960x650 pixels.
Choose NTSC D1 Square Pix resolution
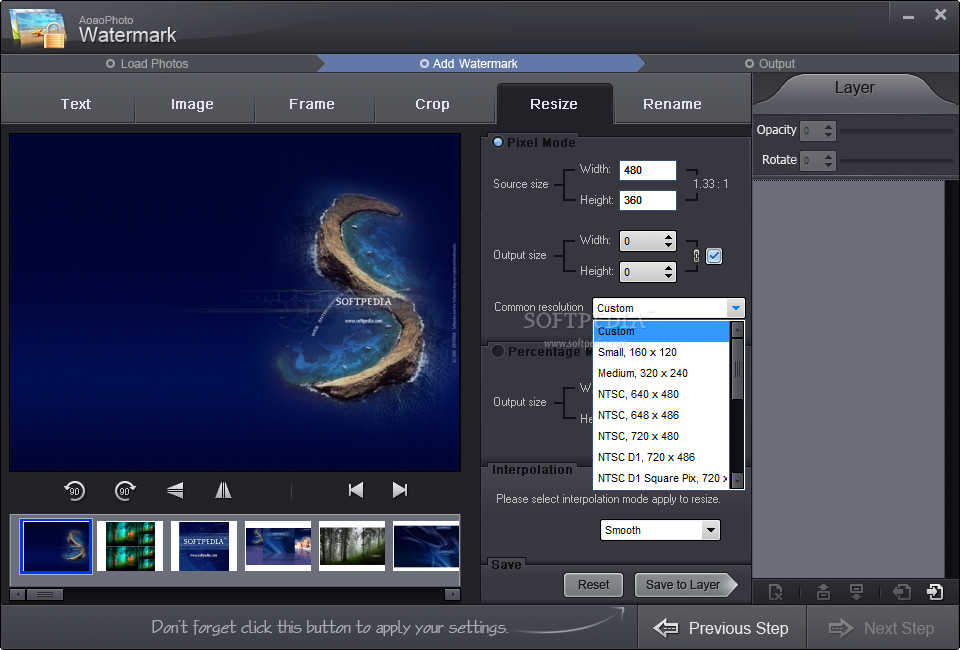tap(661, 478)
